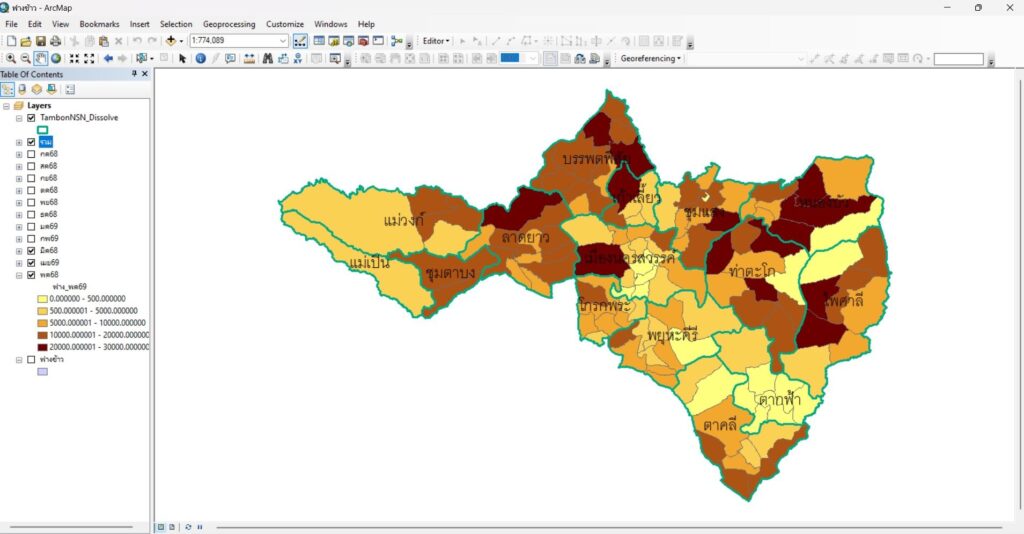Click the Add Data button
This screenshot has width=1024, height=534.
171,41
